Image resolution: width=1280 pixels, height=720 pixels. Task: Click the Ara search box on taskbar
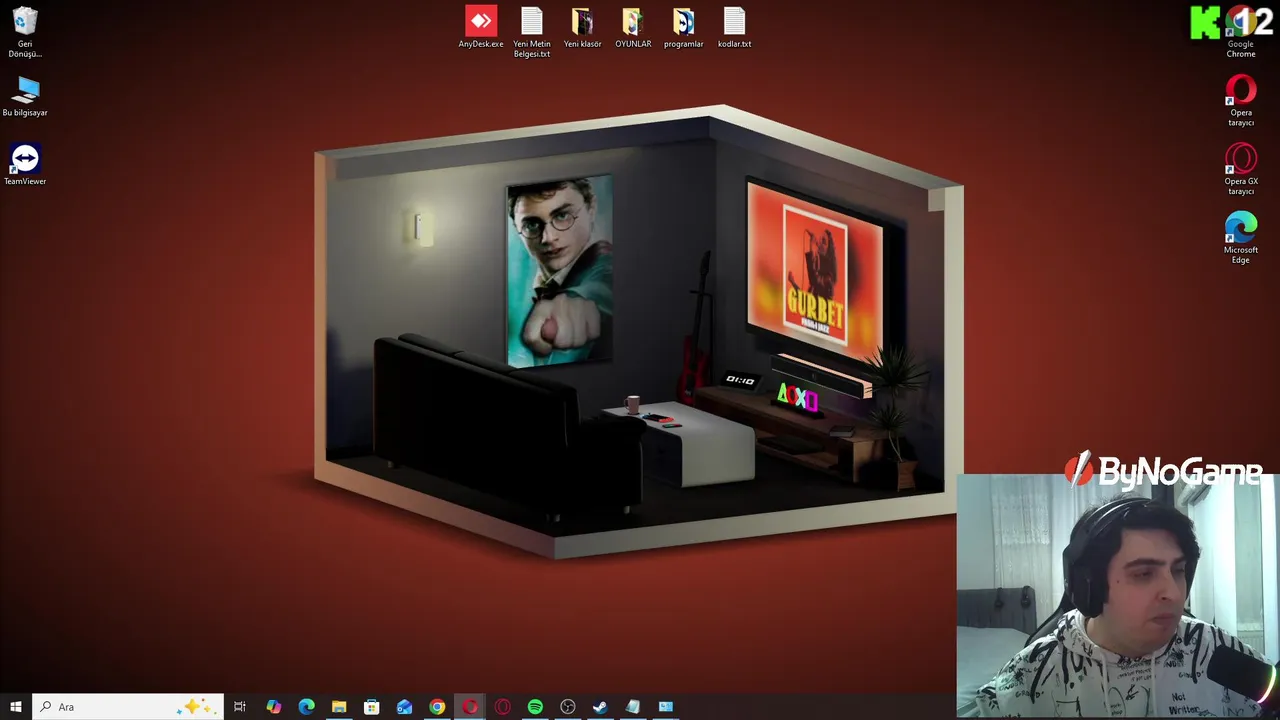[128, 707]
